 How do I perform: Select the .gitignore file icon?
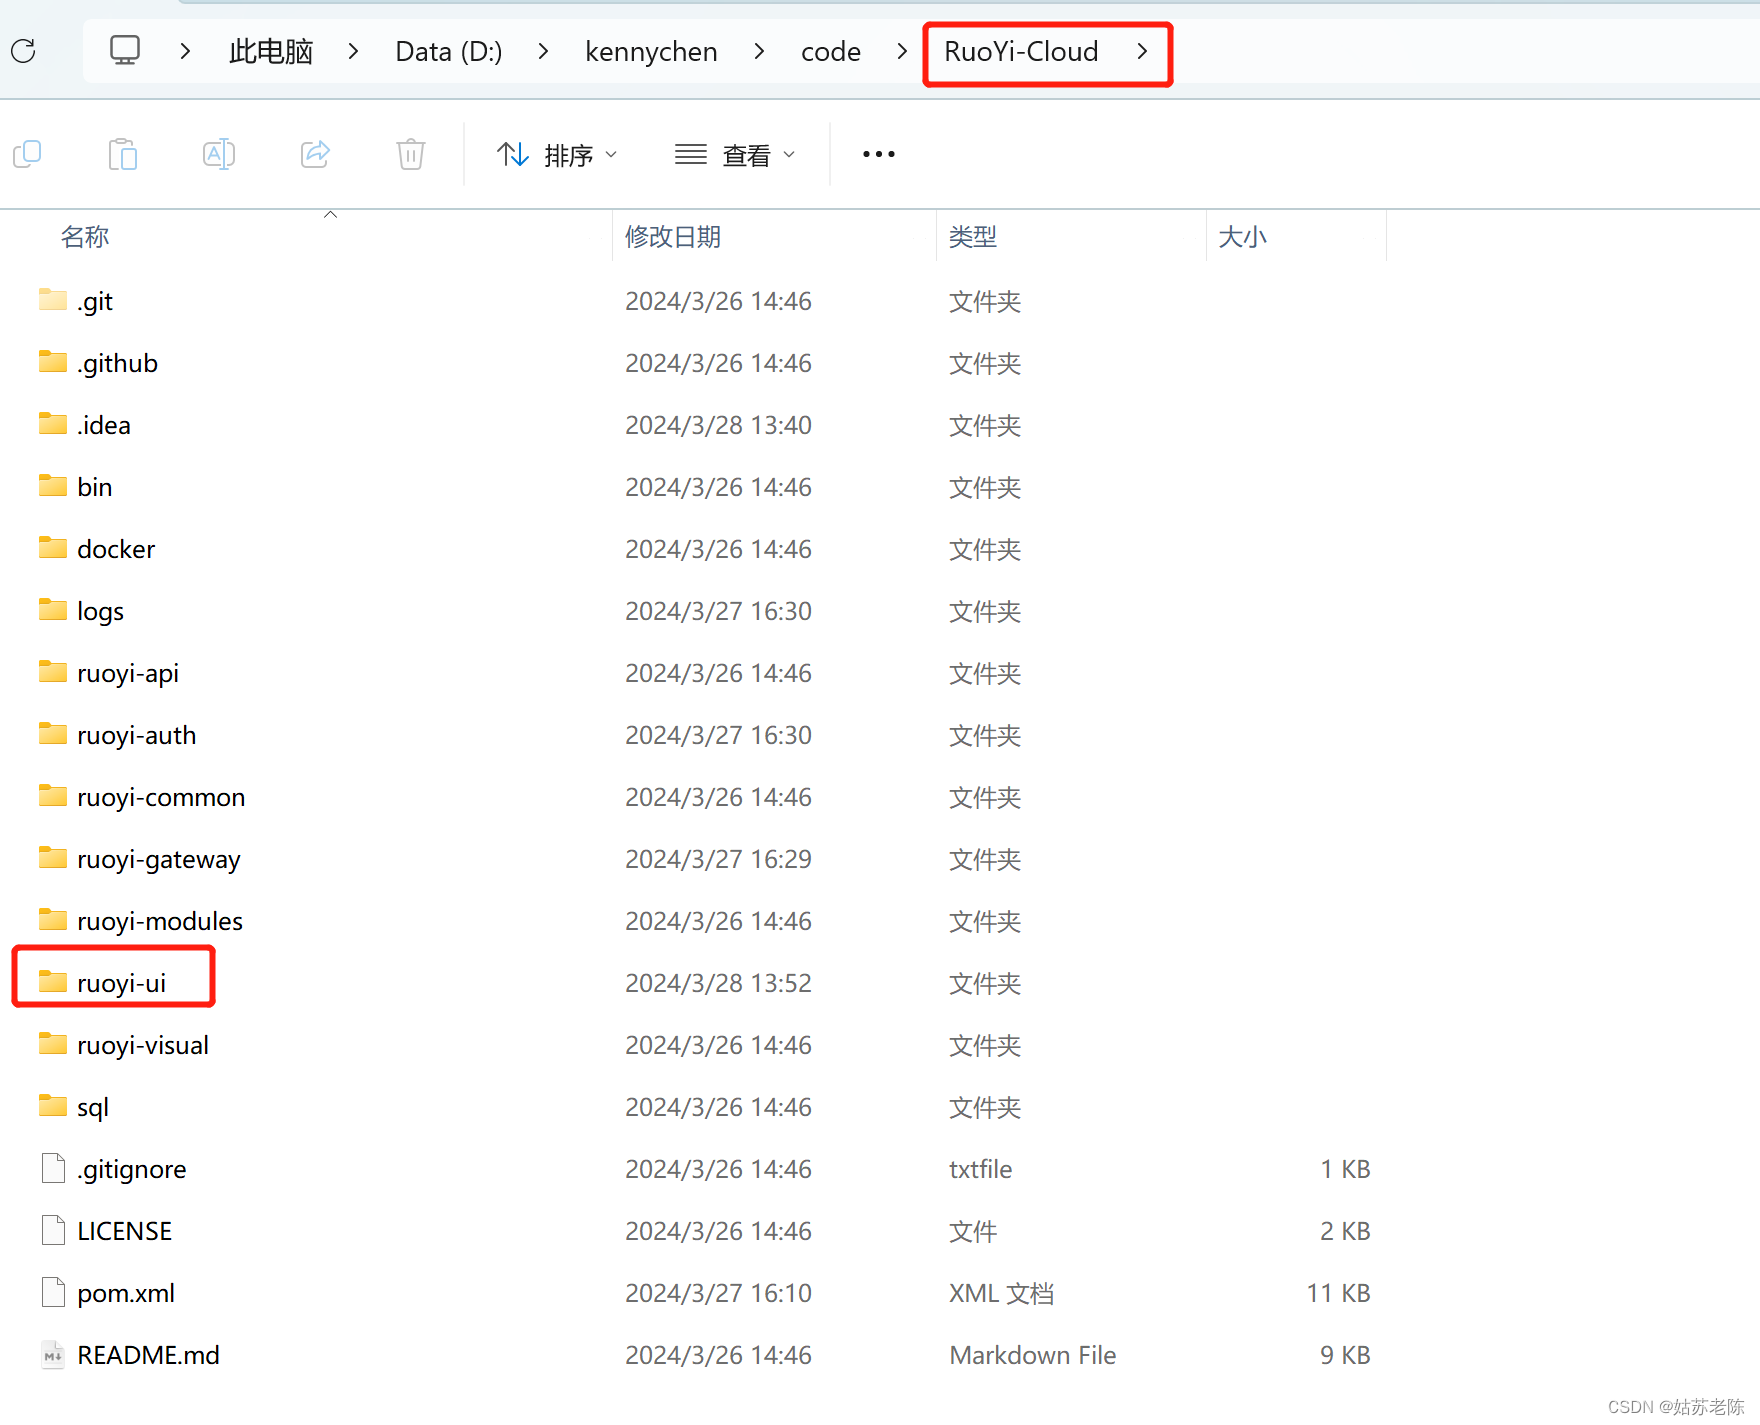[53, 1168]
